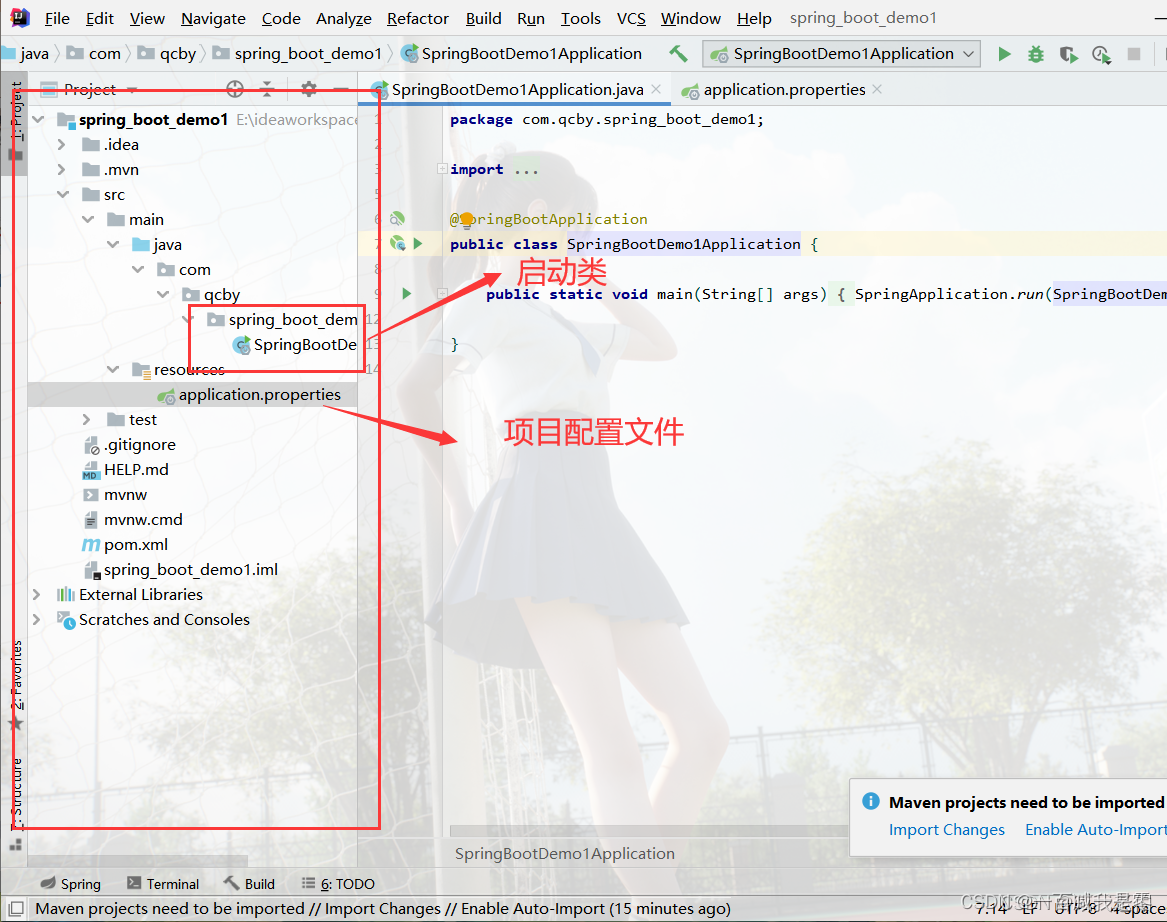Open Project panel settings gear

(309, 89)
